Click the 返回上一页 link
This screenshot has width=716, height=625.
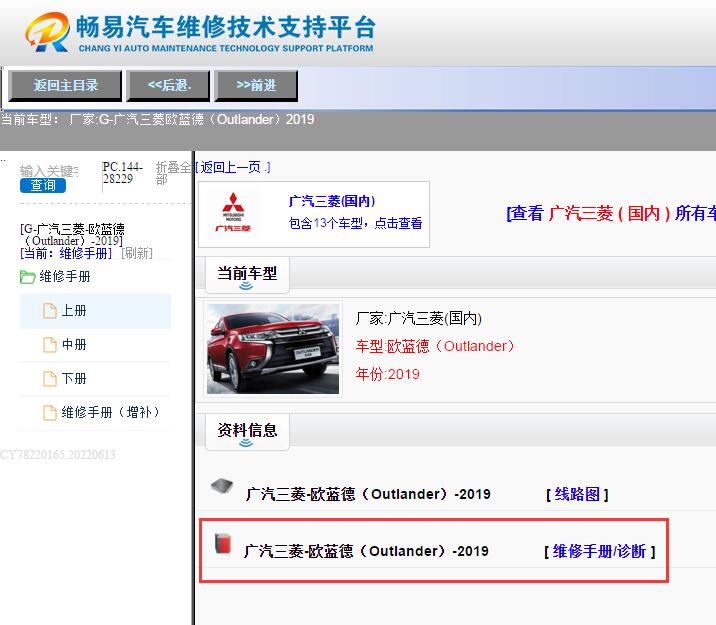point(233,168)
